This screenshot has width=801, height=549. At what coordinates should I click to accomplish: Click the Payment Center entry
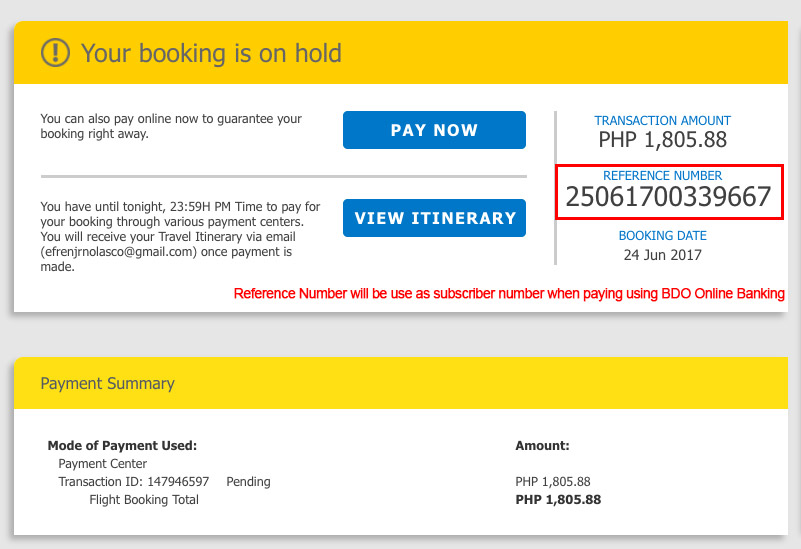point(103,463)
